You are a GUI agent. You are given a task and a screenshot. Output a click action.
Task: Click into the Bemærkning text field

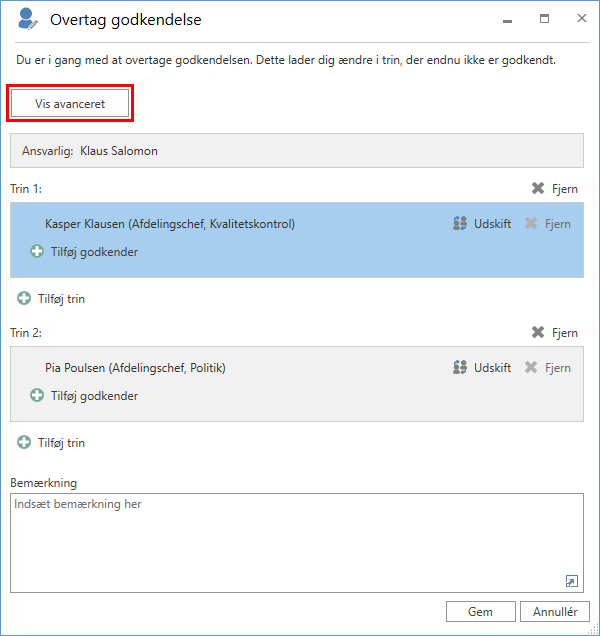[297, 543]
